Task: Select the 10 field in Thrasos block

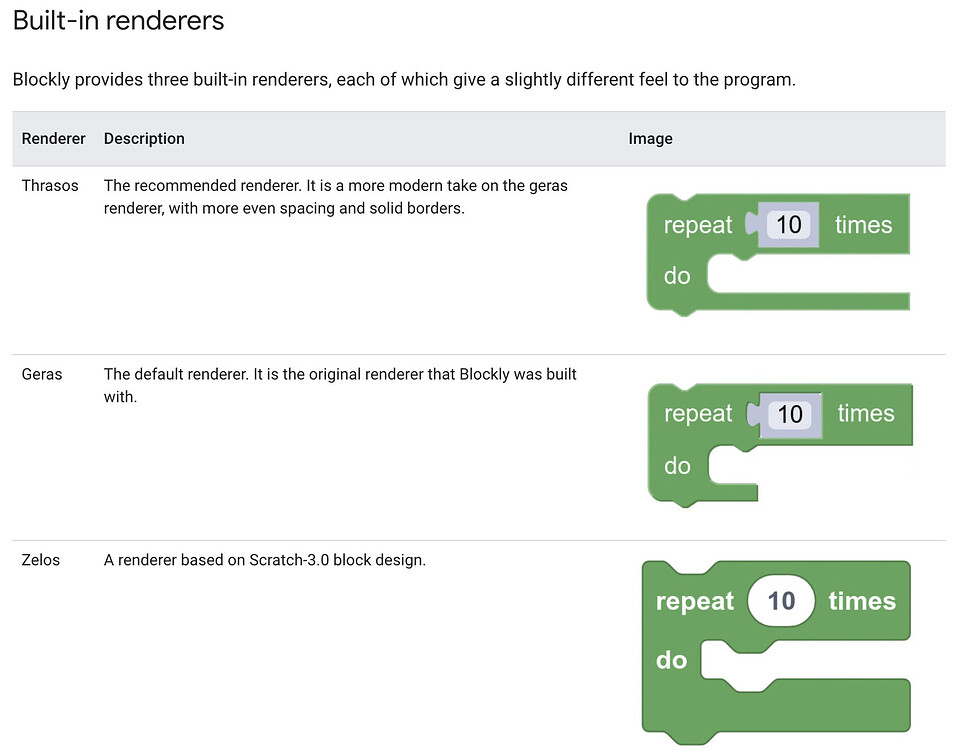Action: (789, 225)
